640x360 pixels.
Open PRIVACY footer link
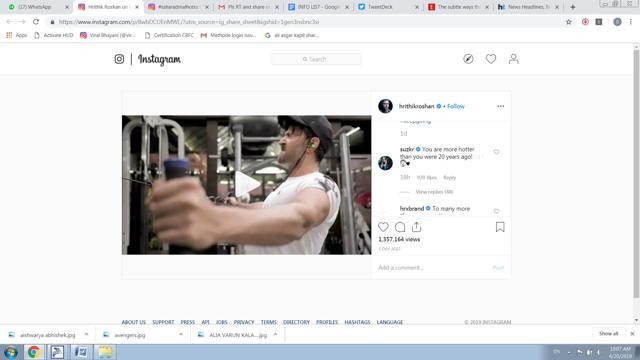244,322
